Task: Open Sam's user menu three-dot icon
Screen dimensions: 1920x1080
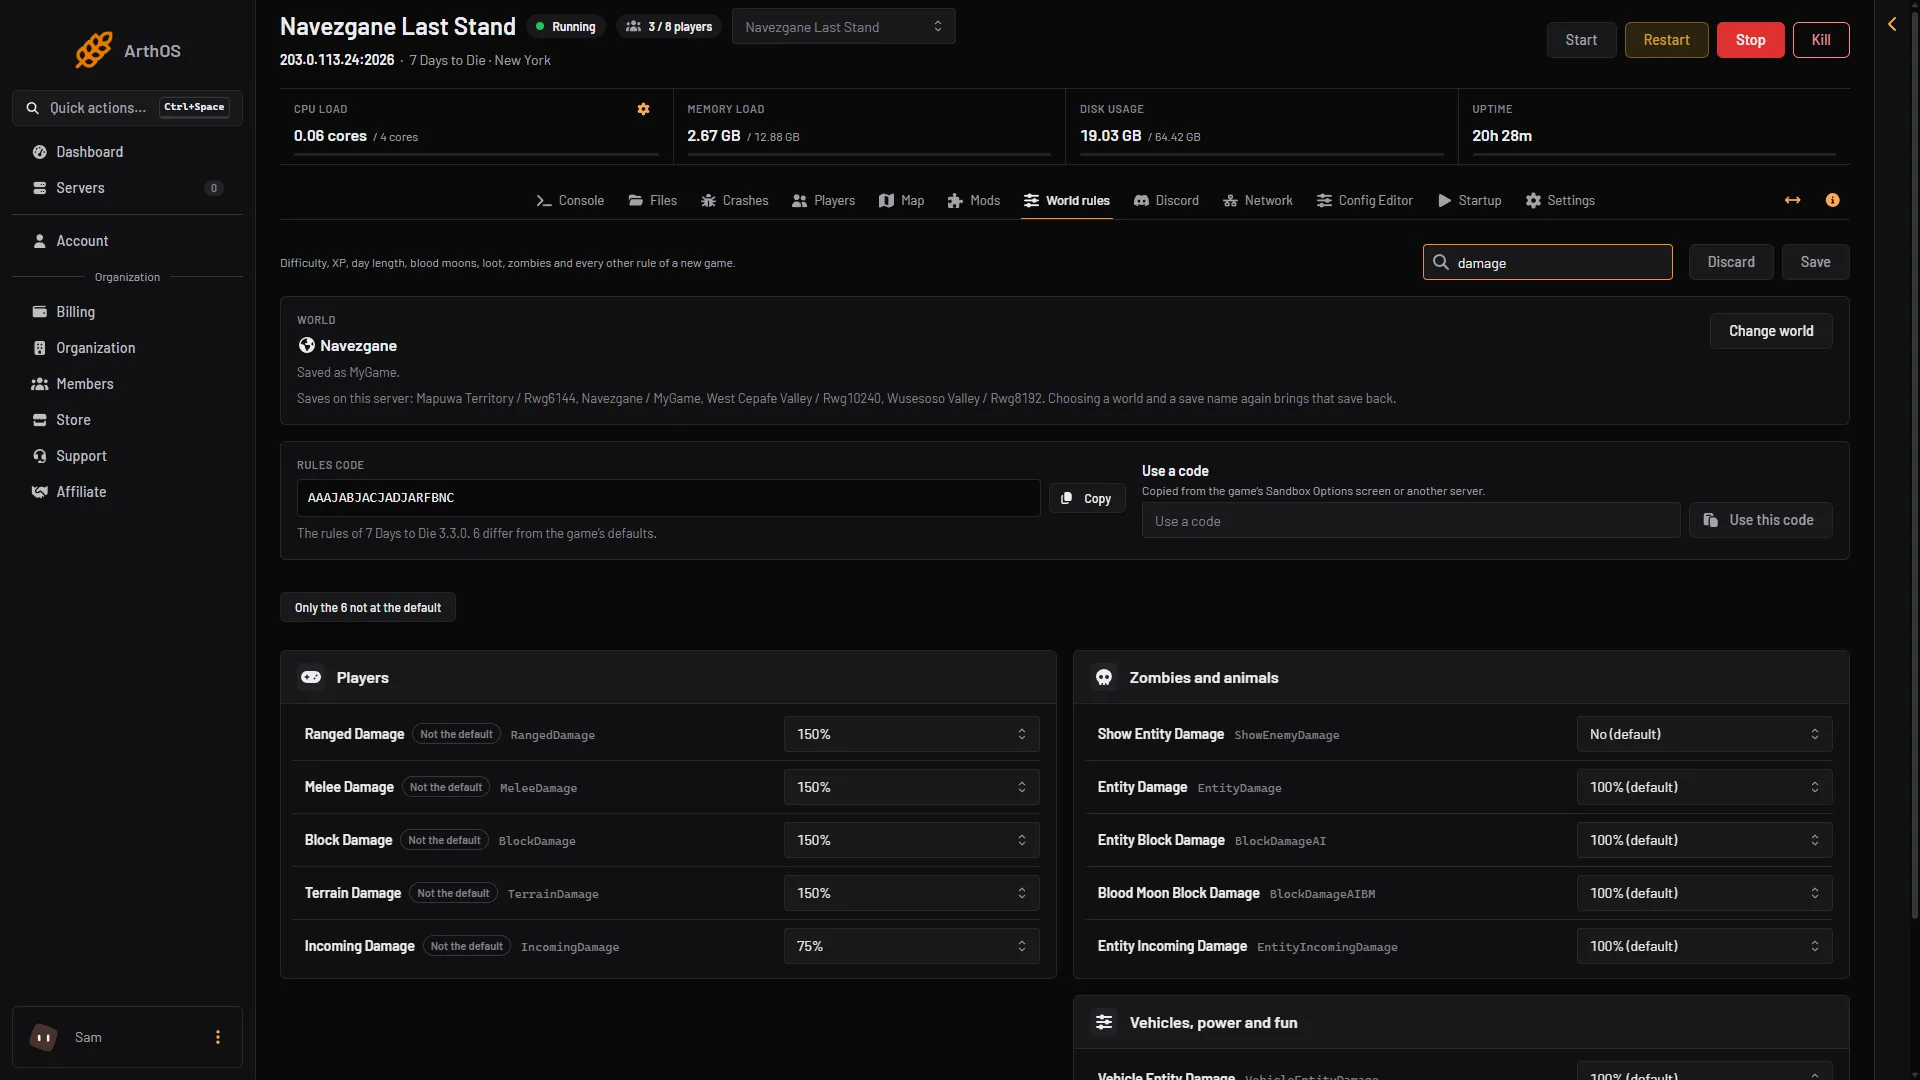Action: point(218,1037)
